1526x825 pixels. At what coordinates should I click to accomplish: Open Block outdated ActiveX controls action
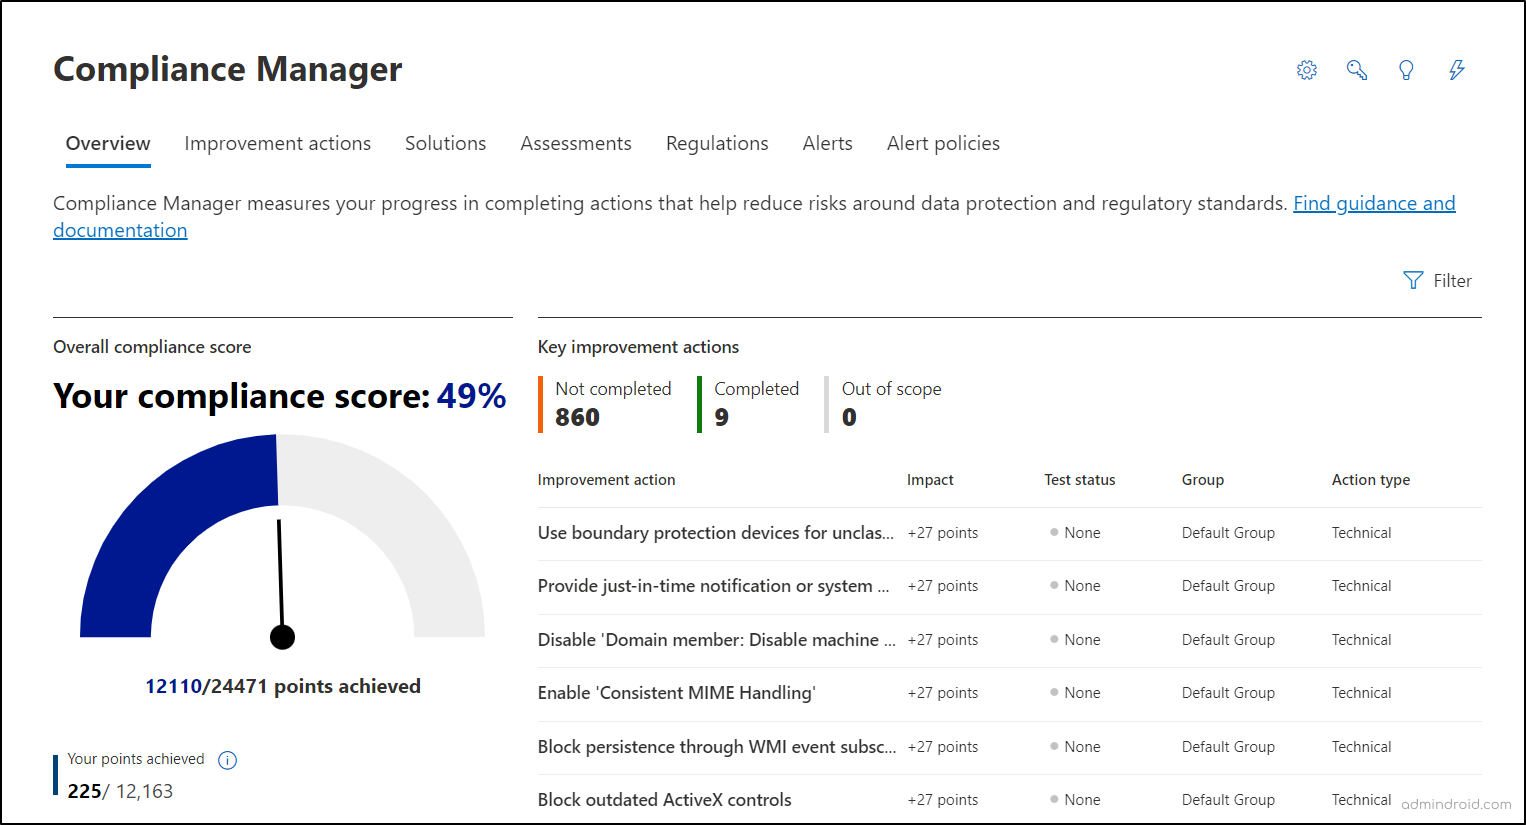pos(664,799)
